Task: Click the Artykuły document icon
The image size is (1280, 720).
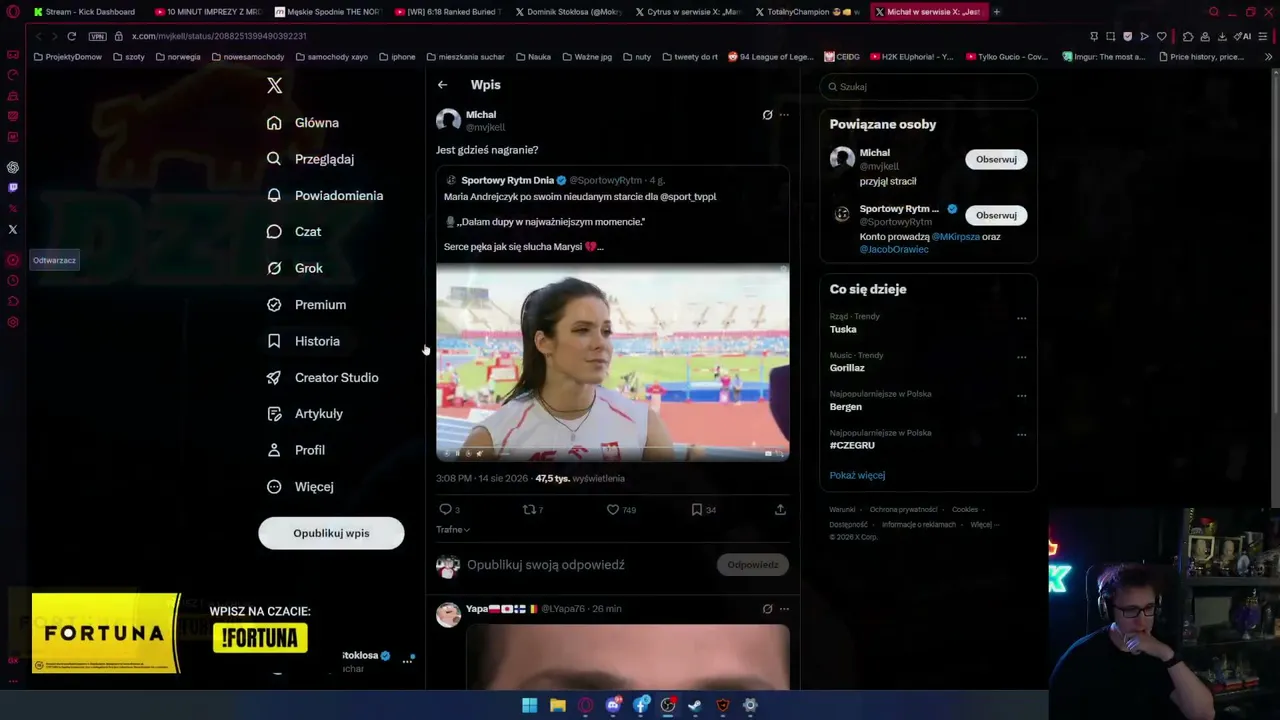Action: [274, 414]
